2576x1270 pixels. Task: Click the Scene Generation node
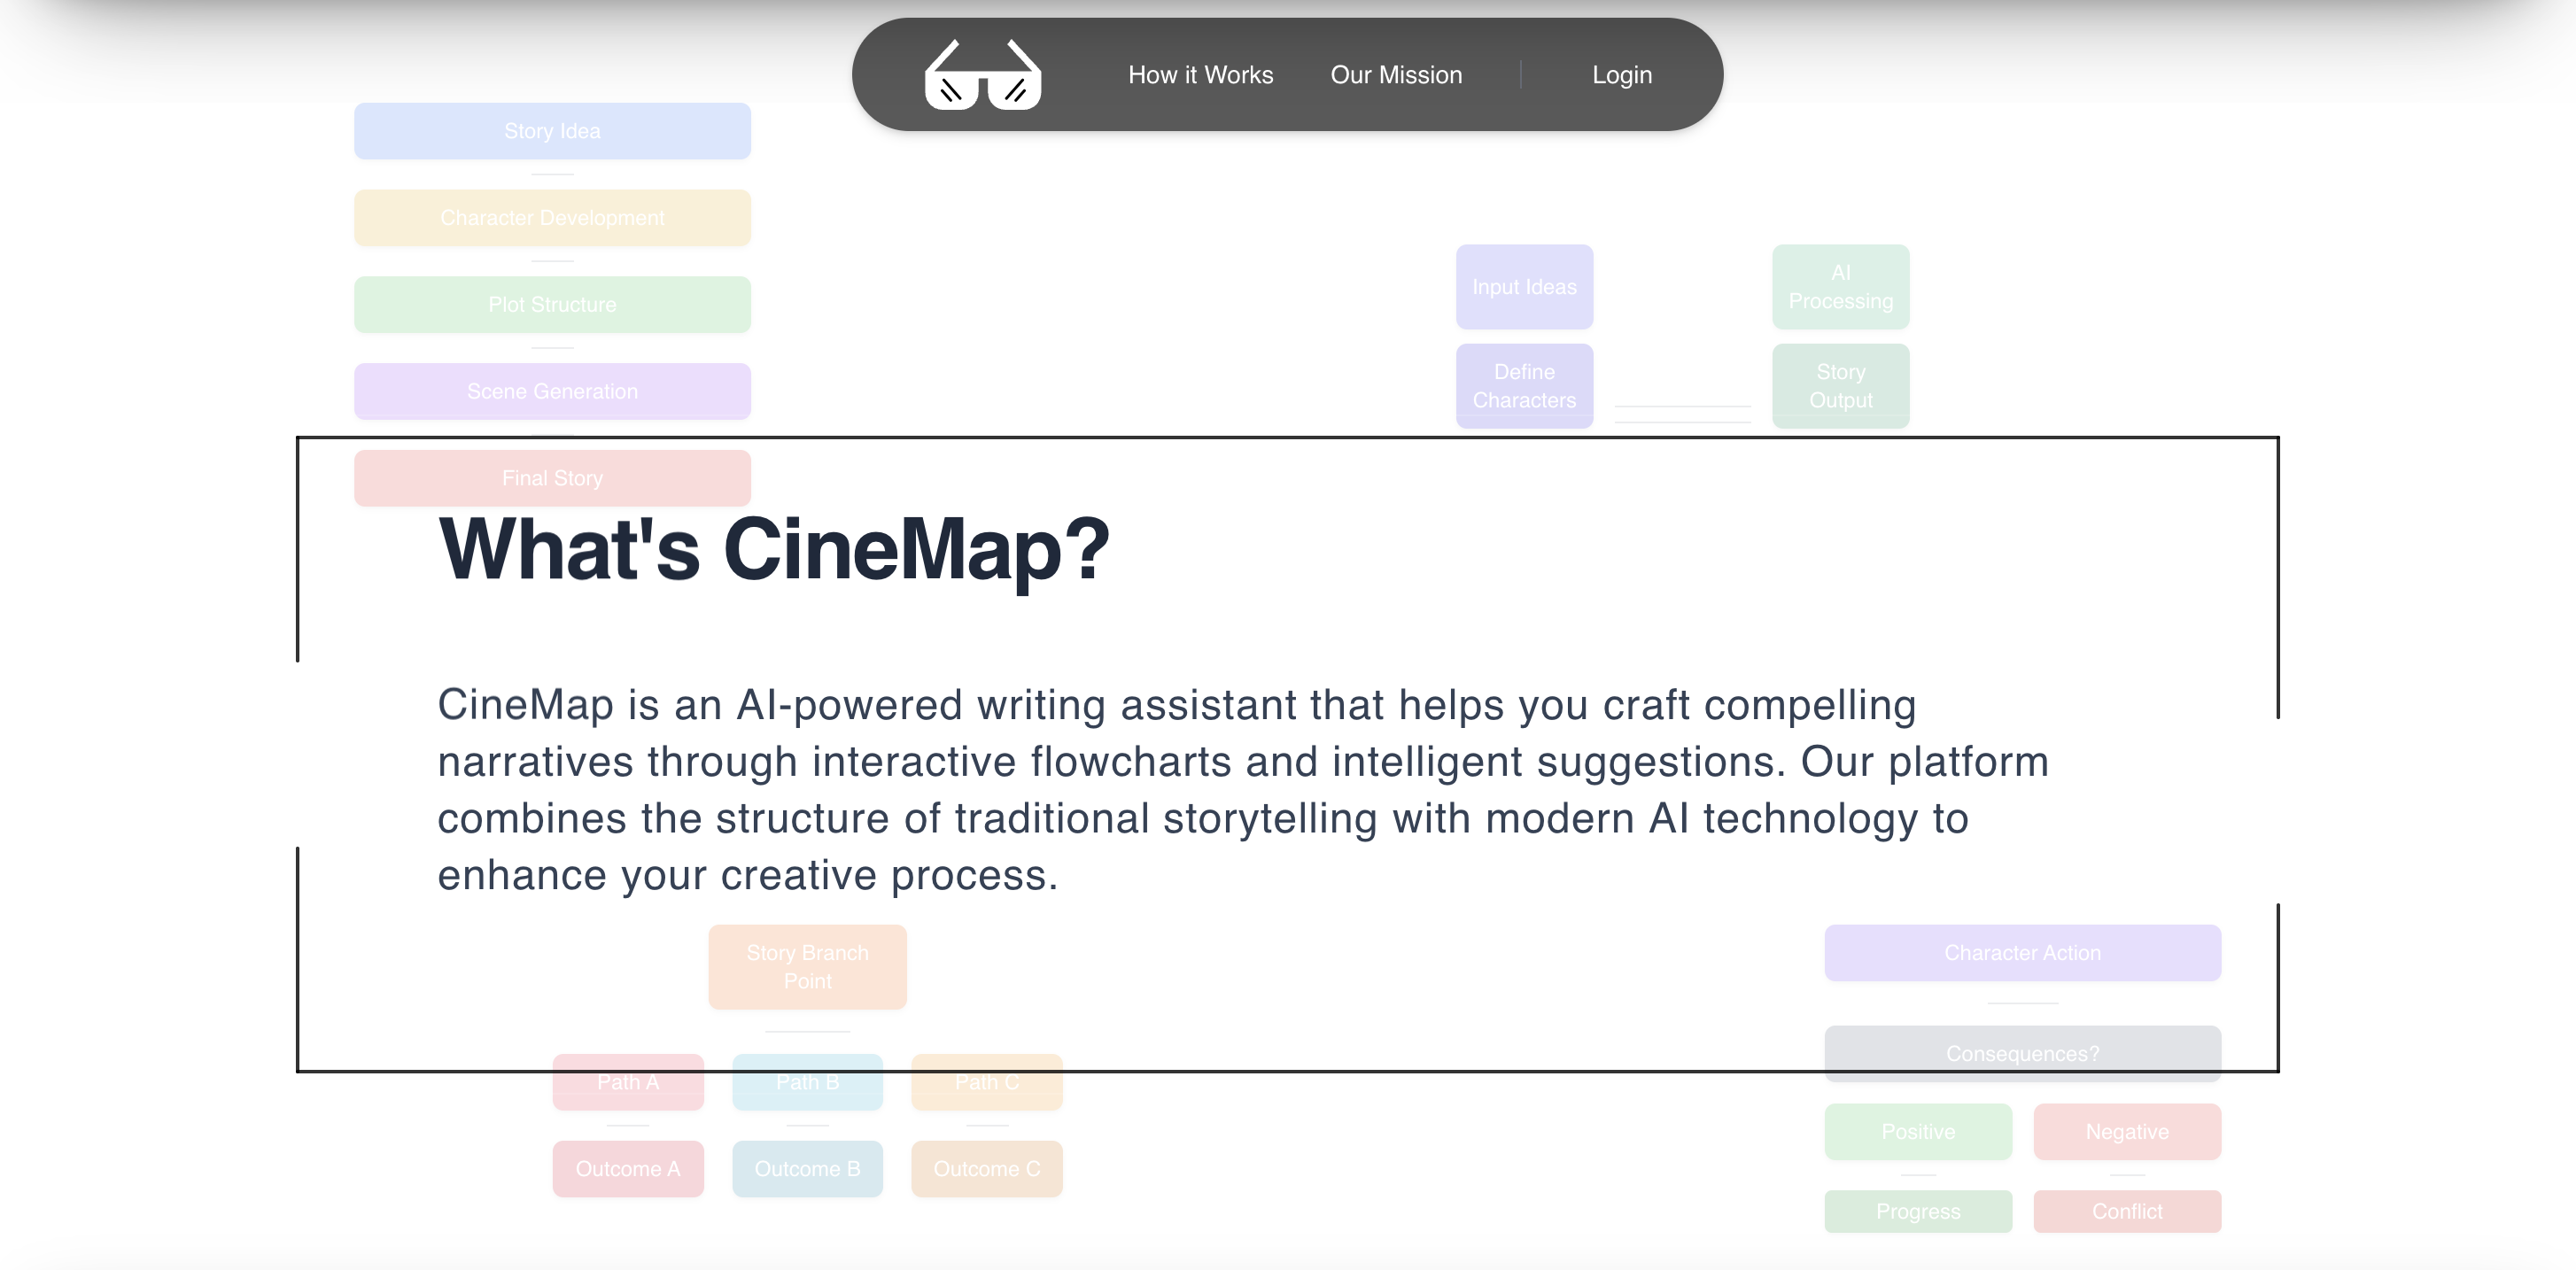tap(552, 391)
